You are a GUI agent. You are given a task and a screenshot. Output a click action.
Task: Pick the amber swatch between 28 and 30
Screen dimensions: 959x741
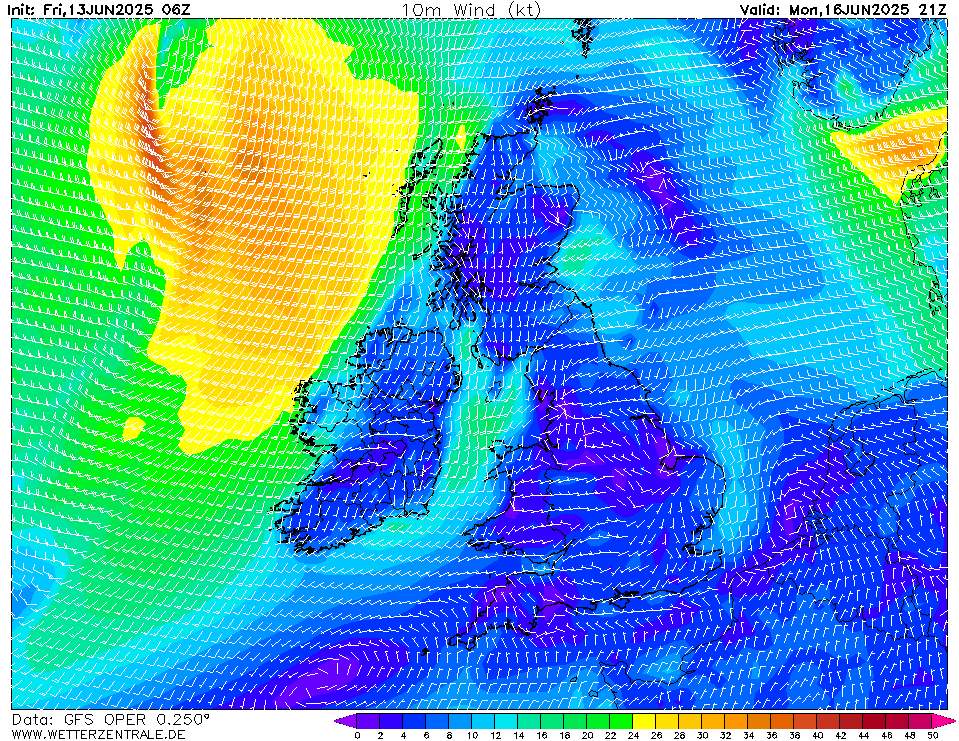click(691, 721)
